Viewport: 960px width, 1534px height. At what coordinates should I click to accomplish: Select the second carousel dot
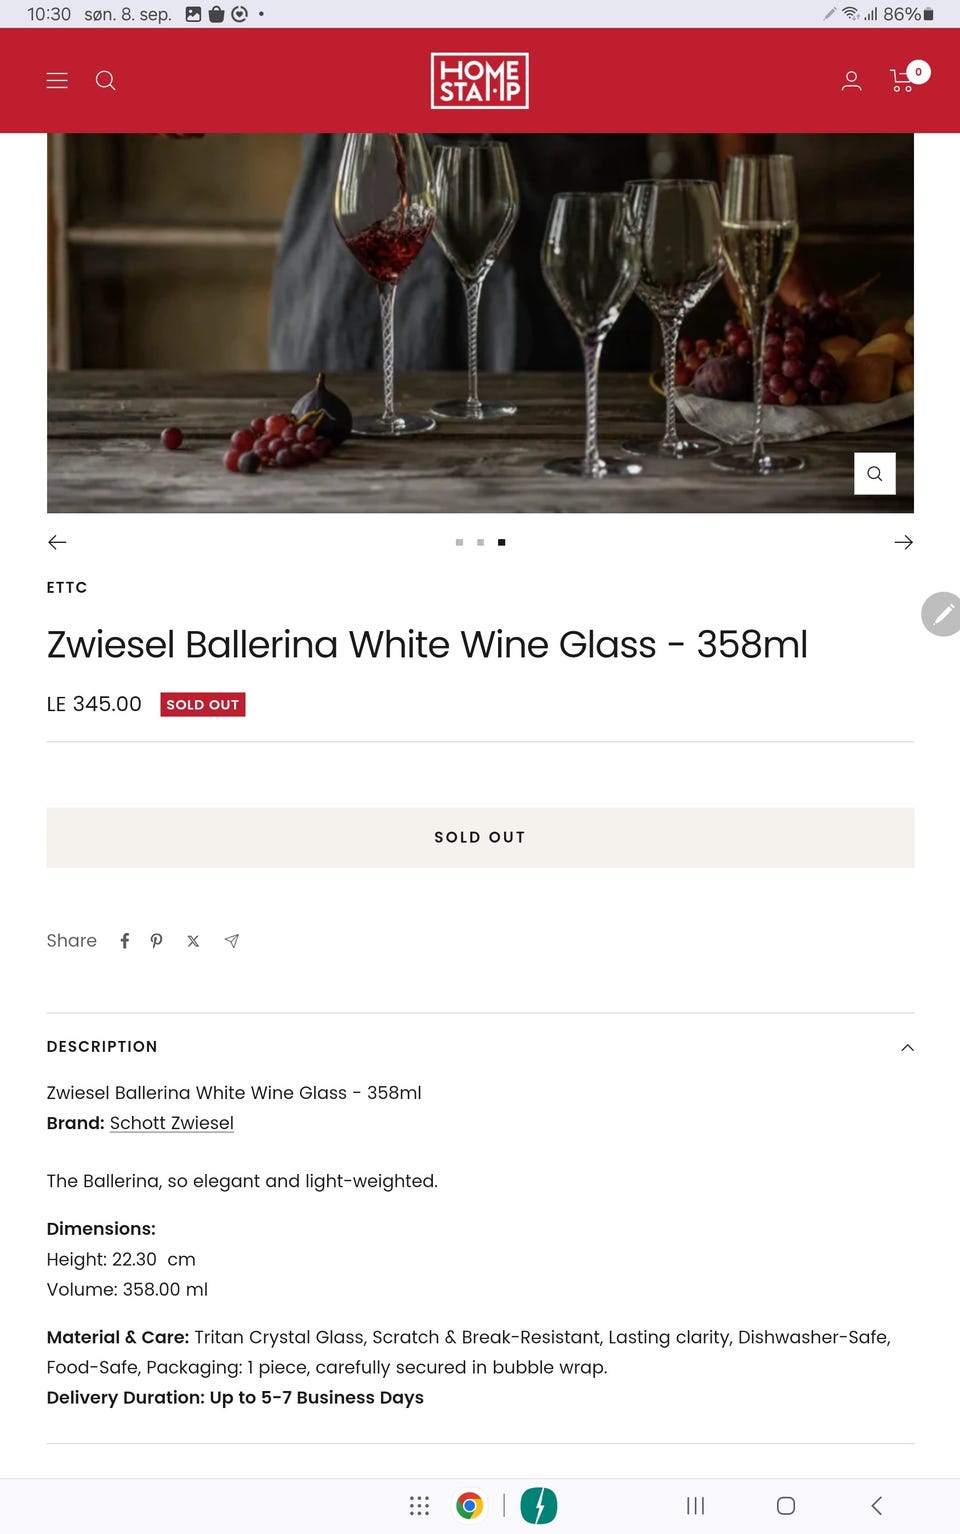[x=480, y=542]
